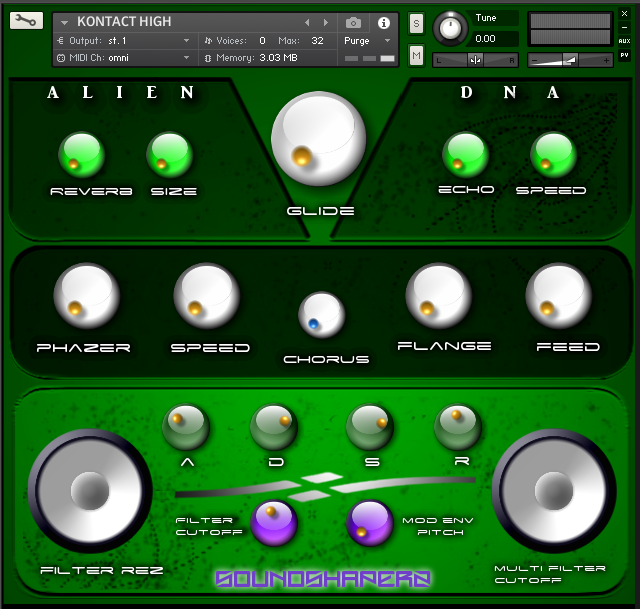Image resolution: width=640 pixels, height=609 pixels.
Task: Click the Voices count value 0
Action: 262,41
